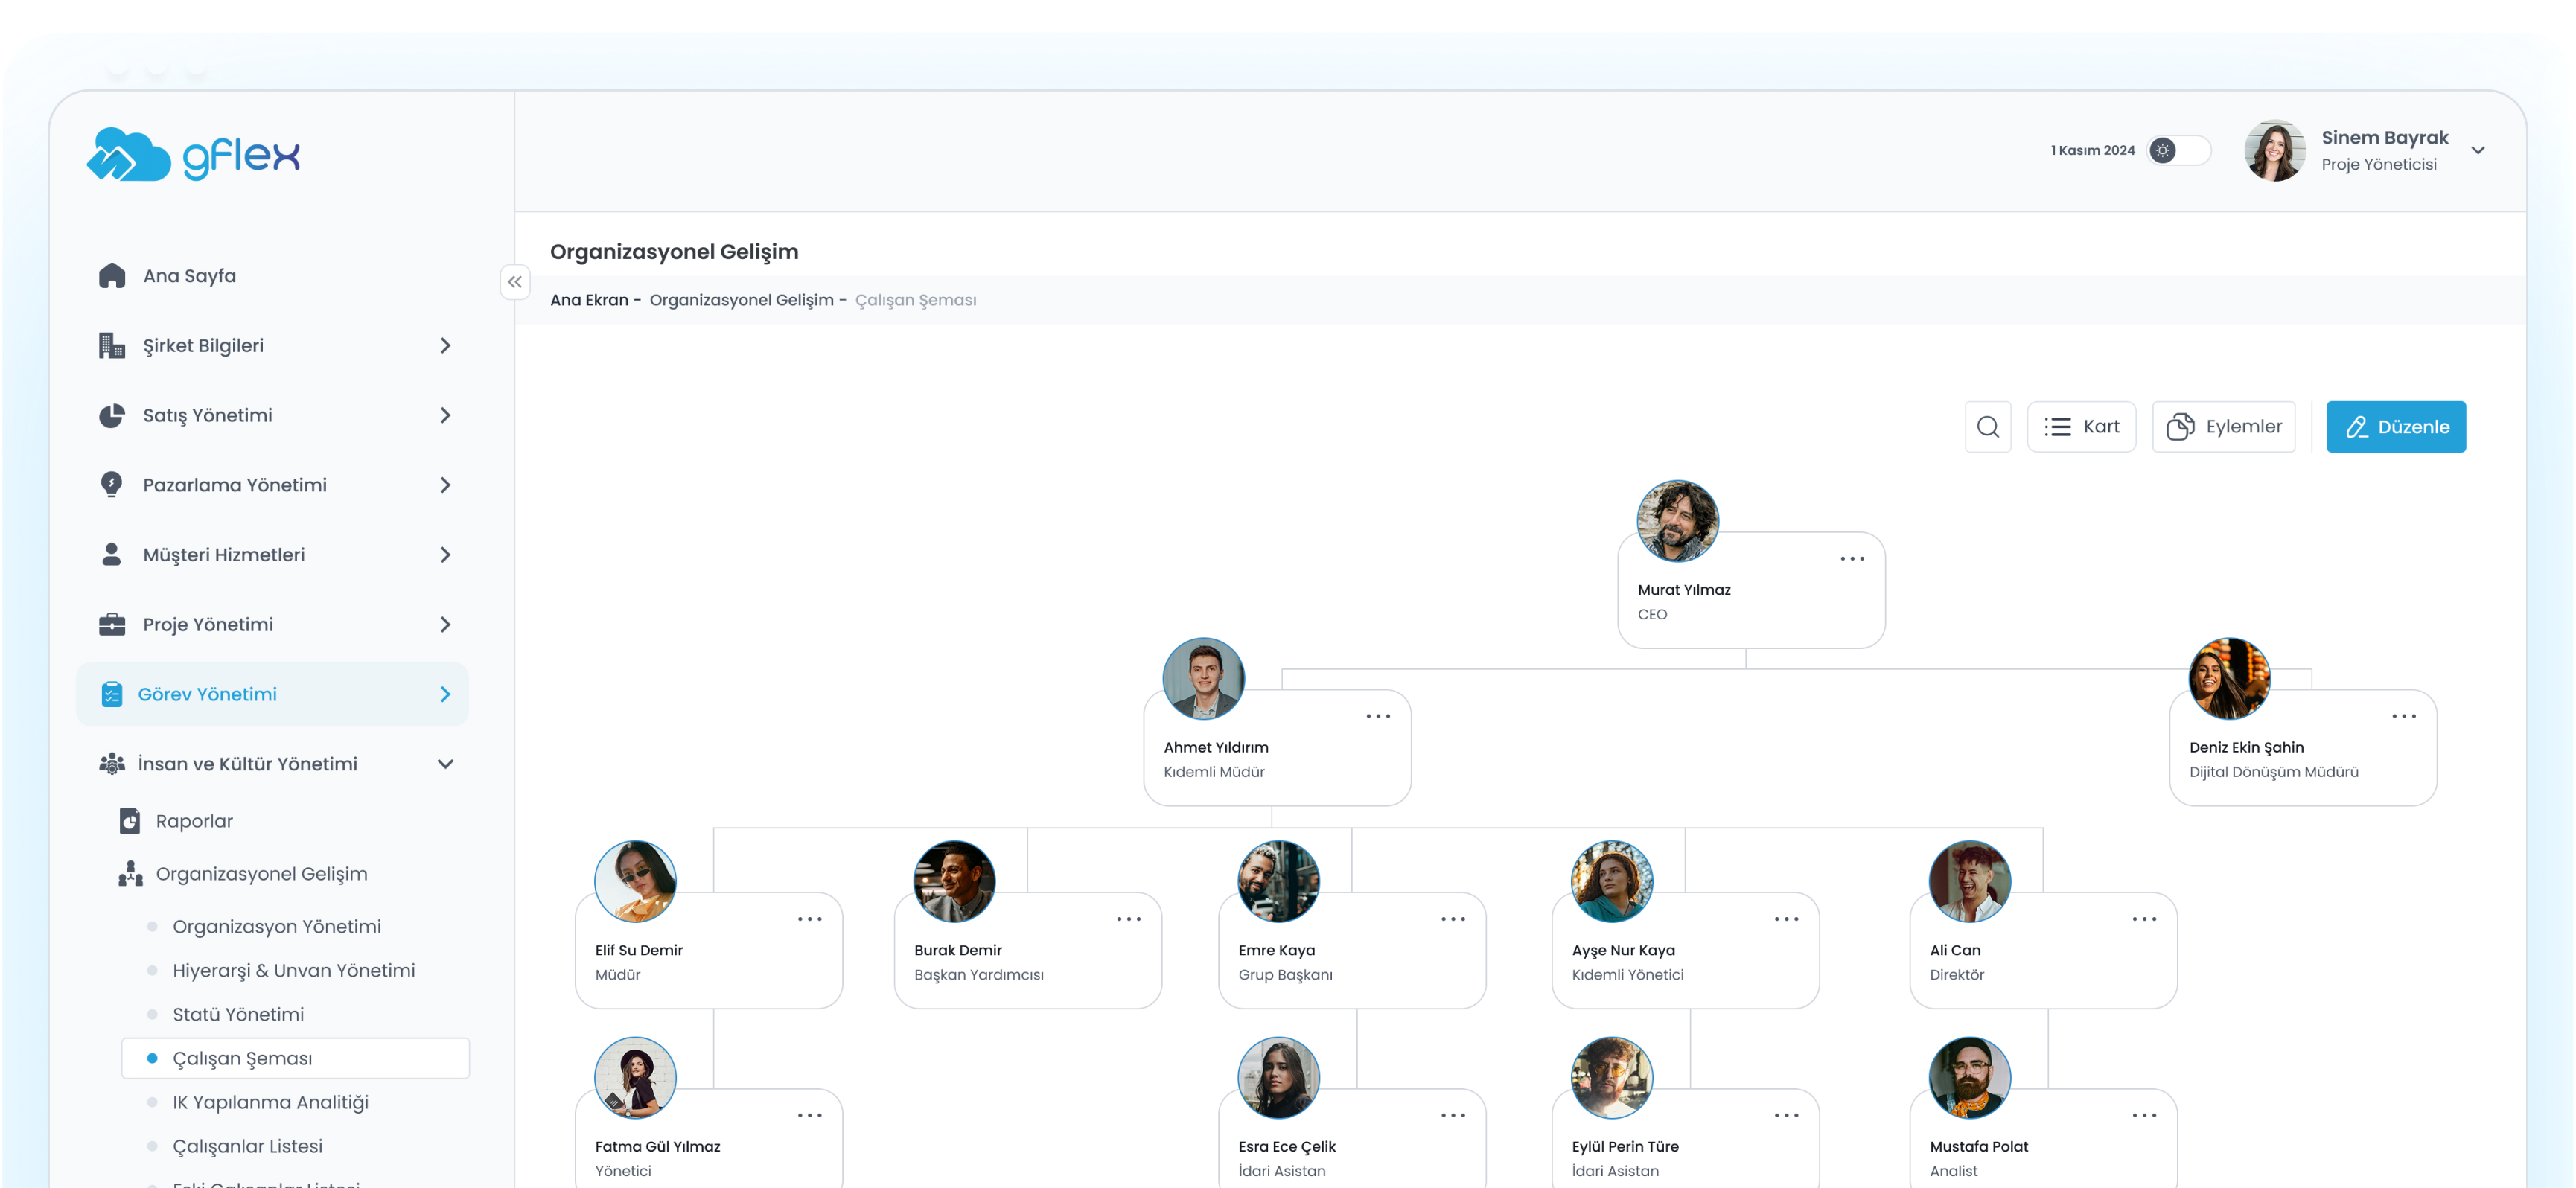The width and height of the screenshot is (2576, 1188).
Task: Select the Çalışan Şeması sidebar item
Action: [x=242, y=1058]
